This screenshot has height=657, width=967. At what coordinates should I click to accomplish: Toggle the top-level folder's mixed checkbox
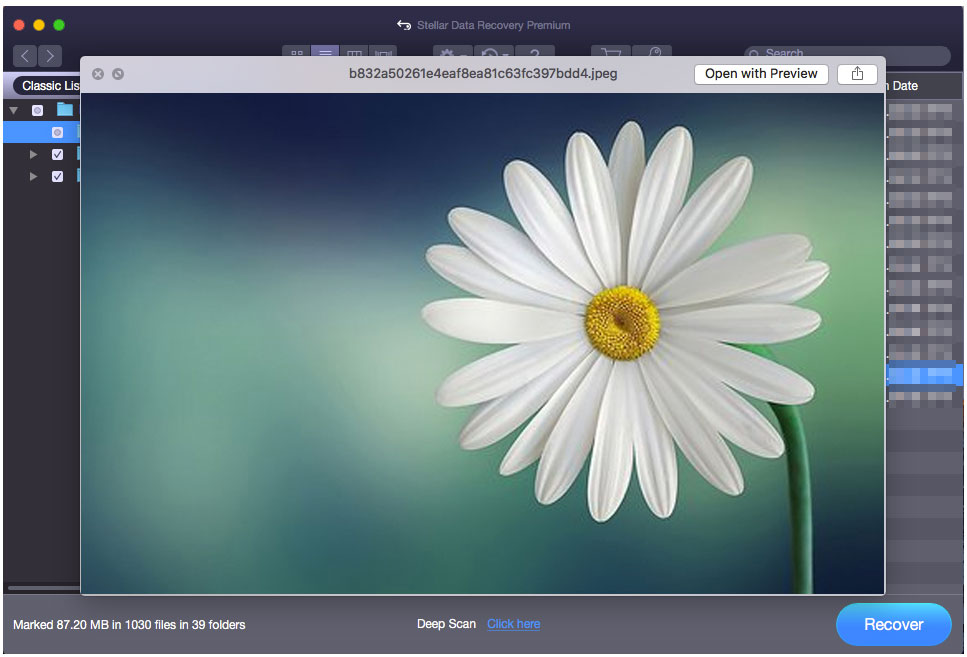[x=38, y=110]
